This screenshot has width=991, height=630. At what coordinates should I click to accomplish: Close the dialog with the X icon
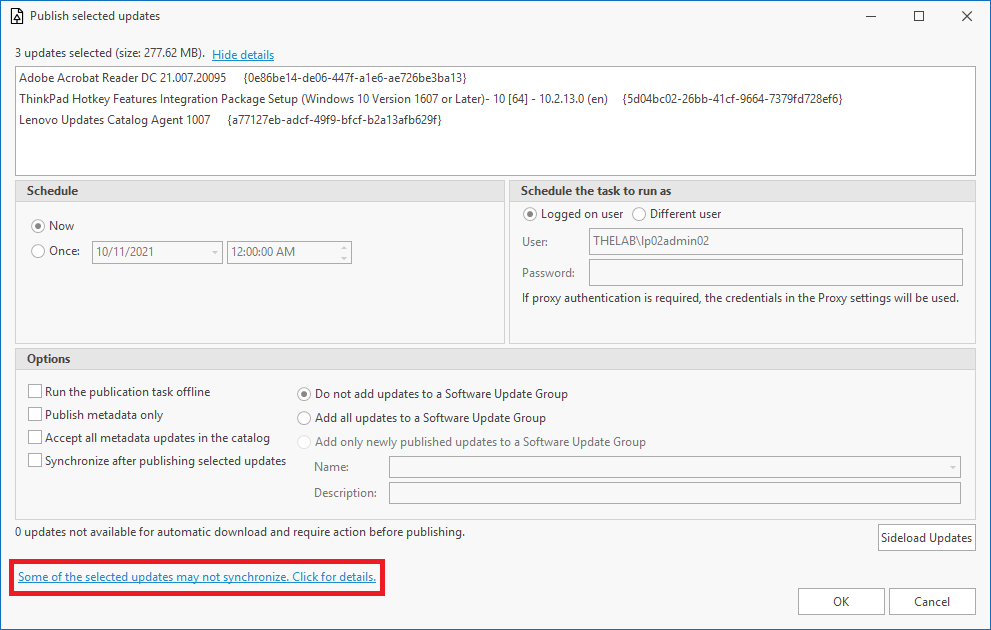[967, 16]
